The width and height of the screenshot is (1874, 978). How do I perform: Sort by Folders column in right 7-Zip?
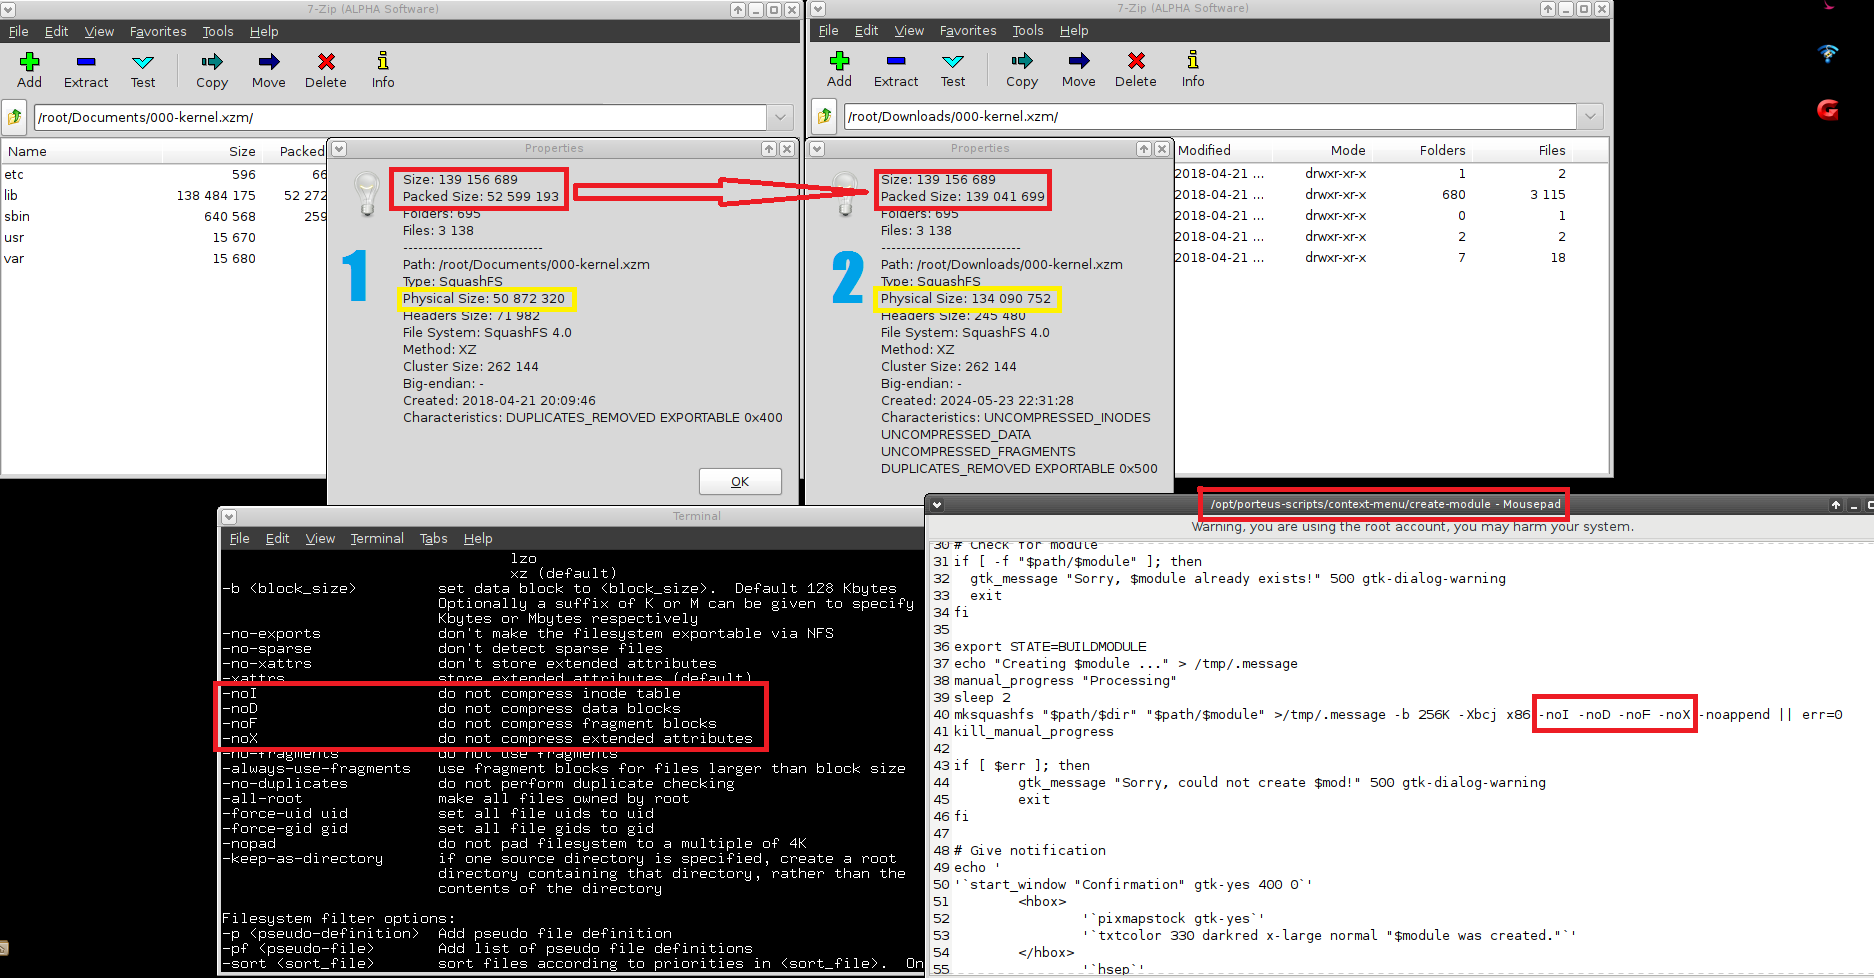click(1421, 150)
